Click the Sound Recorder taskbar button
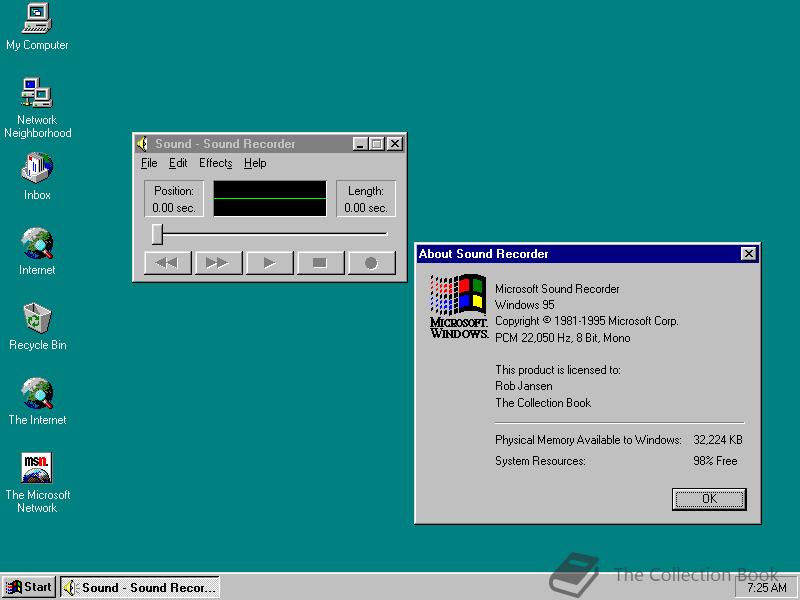 coord(140,587)
